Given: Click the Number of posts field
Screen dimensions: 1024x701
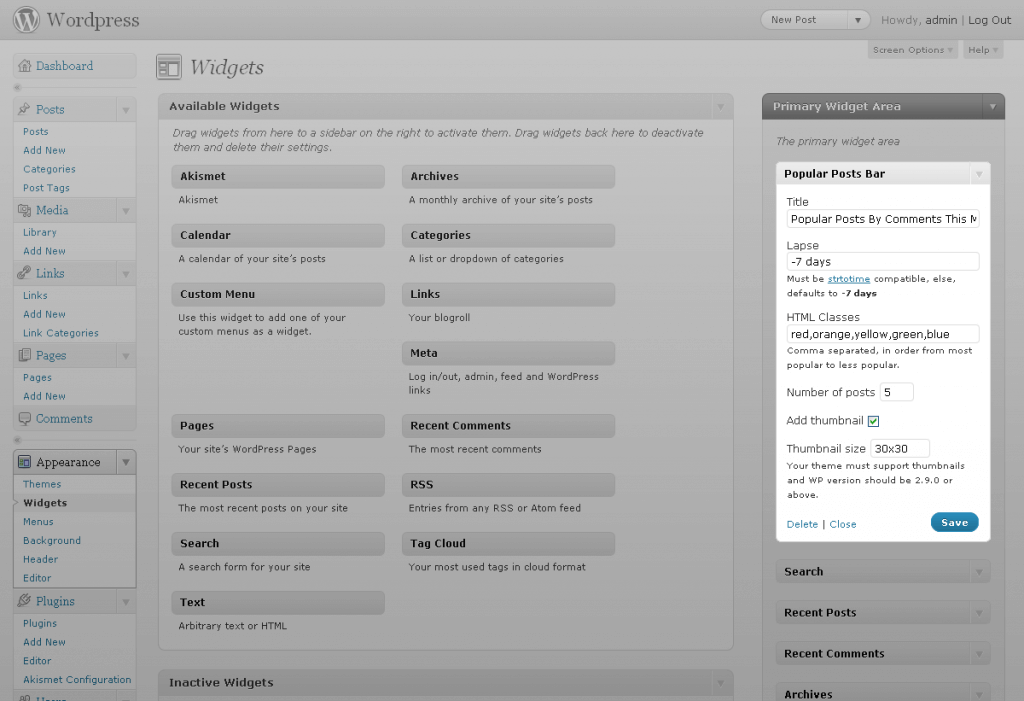Looking at the screenshot, I should coord(897,393).
